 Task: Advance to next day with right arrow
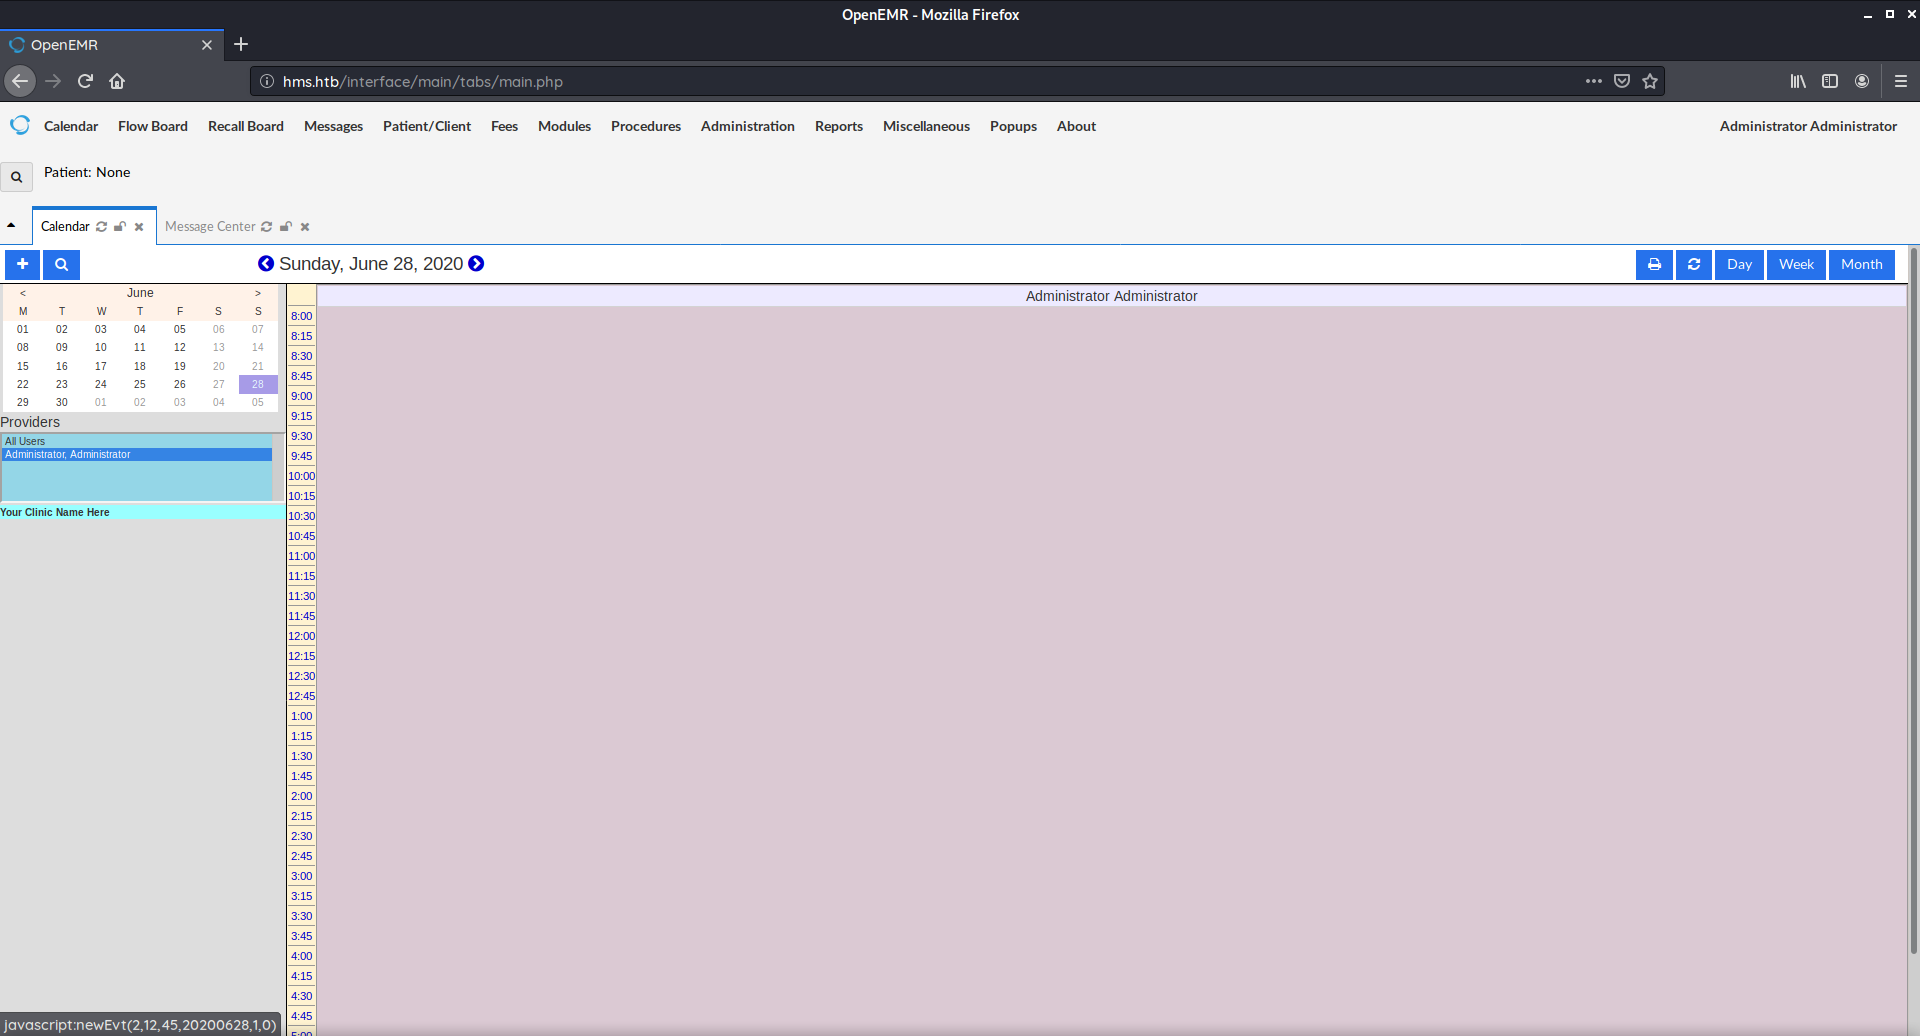[476, 263]
